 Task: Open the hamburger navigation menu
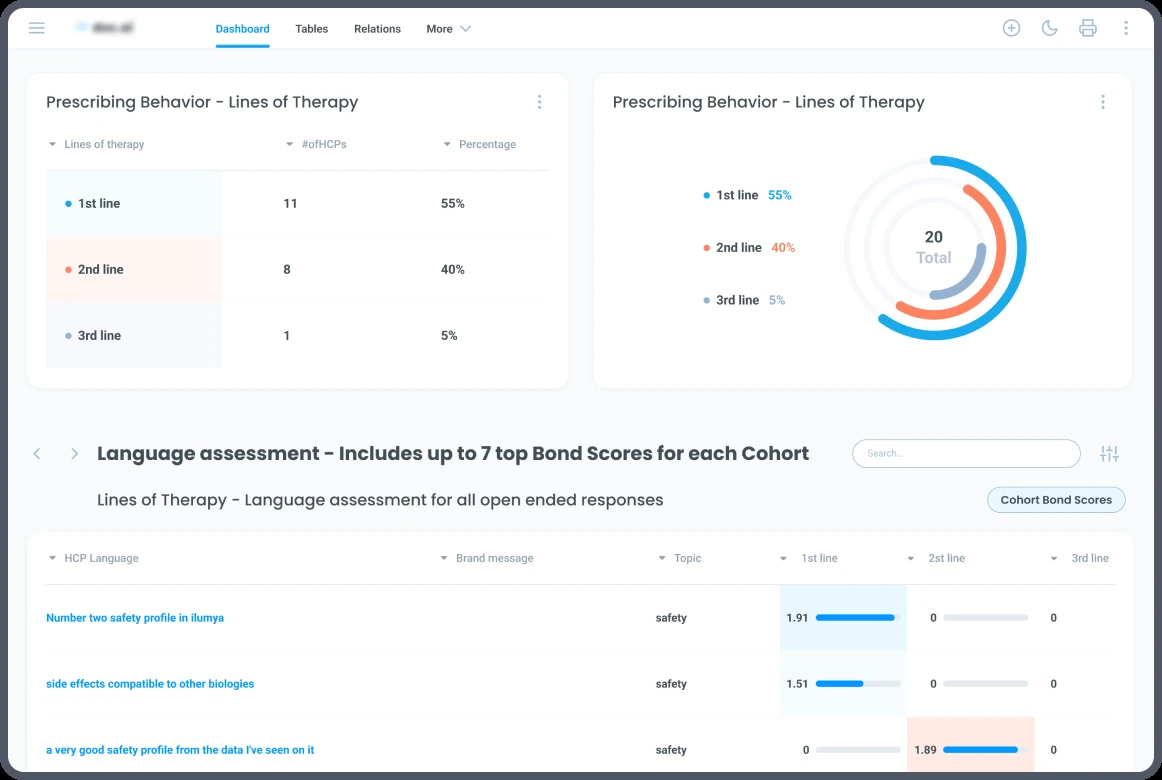(x=36, y=28)
